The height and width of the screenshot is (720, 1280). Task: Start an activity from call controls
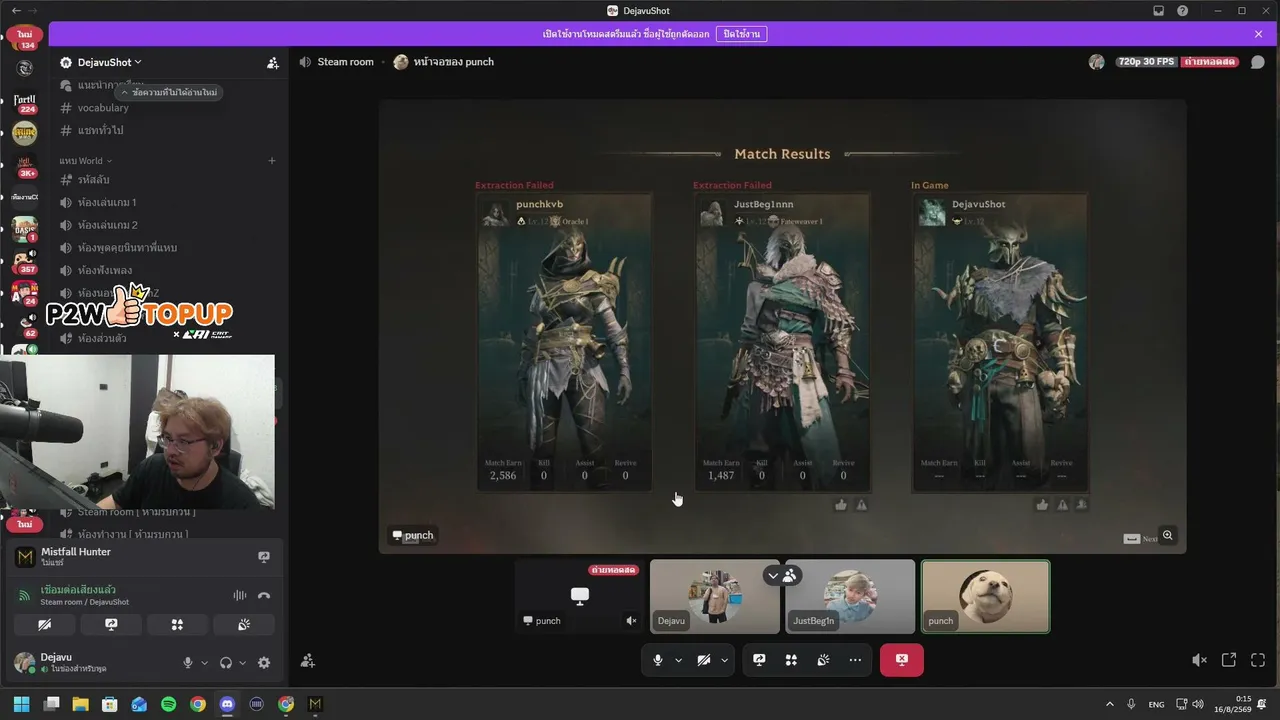791,660
